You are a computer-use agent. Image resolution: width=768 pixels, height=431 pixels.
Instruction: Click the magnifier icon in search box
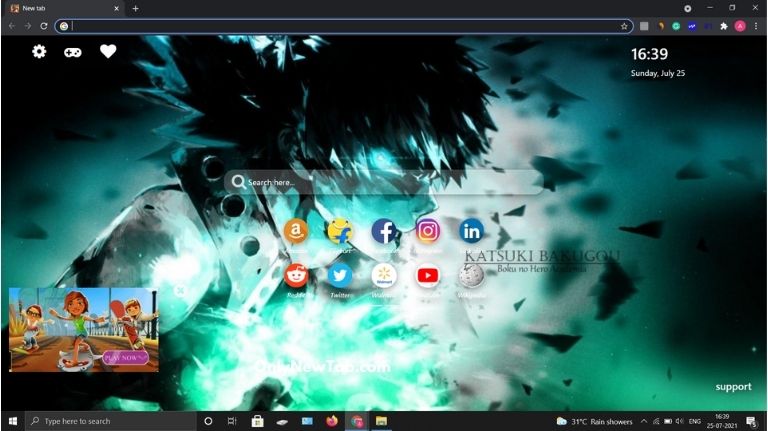pos(239,182)
